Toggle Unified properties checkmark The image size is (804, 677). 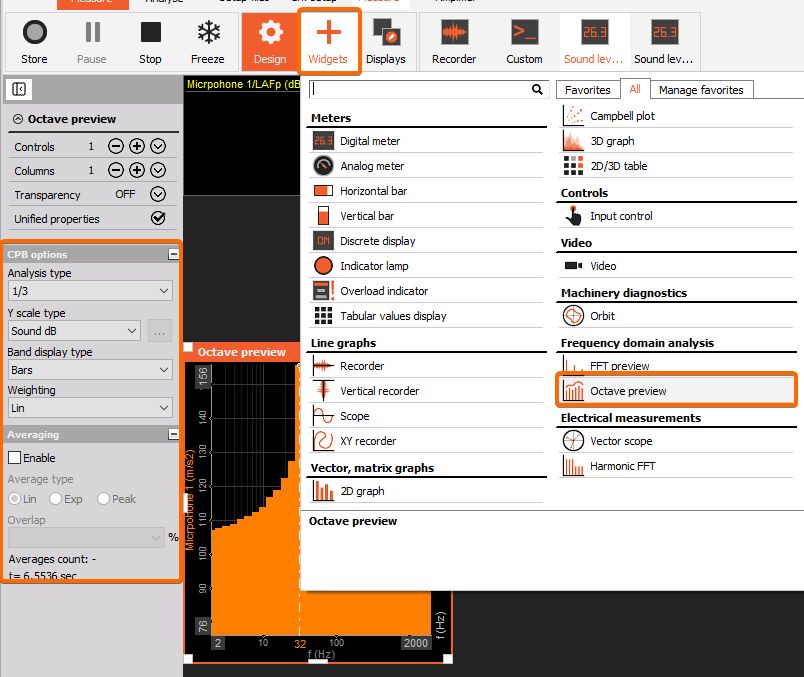pyautogui.click(x=158, y=218)
